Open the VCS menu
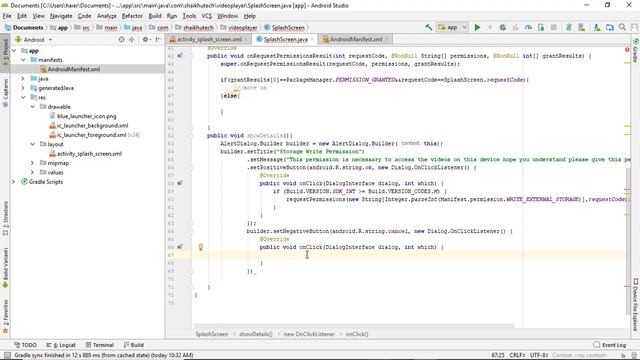 point(207,16)
